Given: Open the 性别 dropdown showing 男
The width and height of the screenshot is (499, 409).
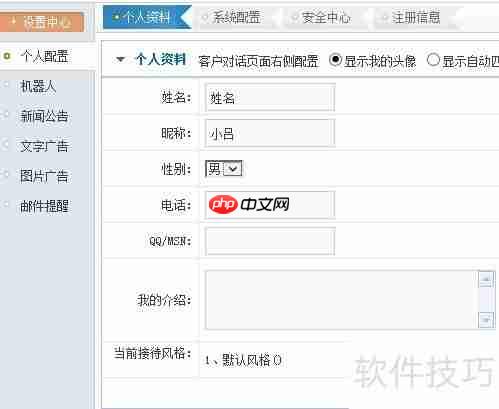Looking at the screenshot, I should pyautogui.click(x=223, y=169).
